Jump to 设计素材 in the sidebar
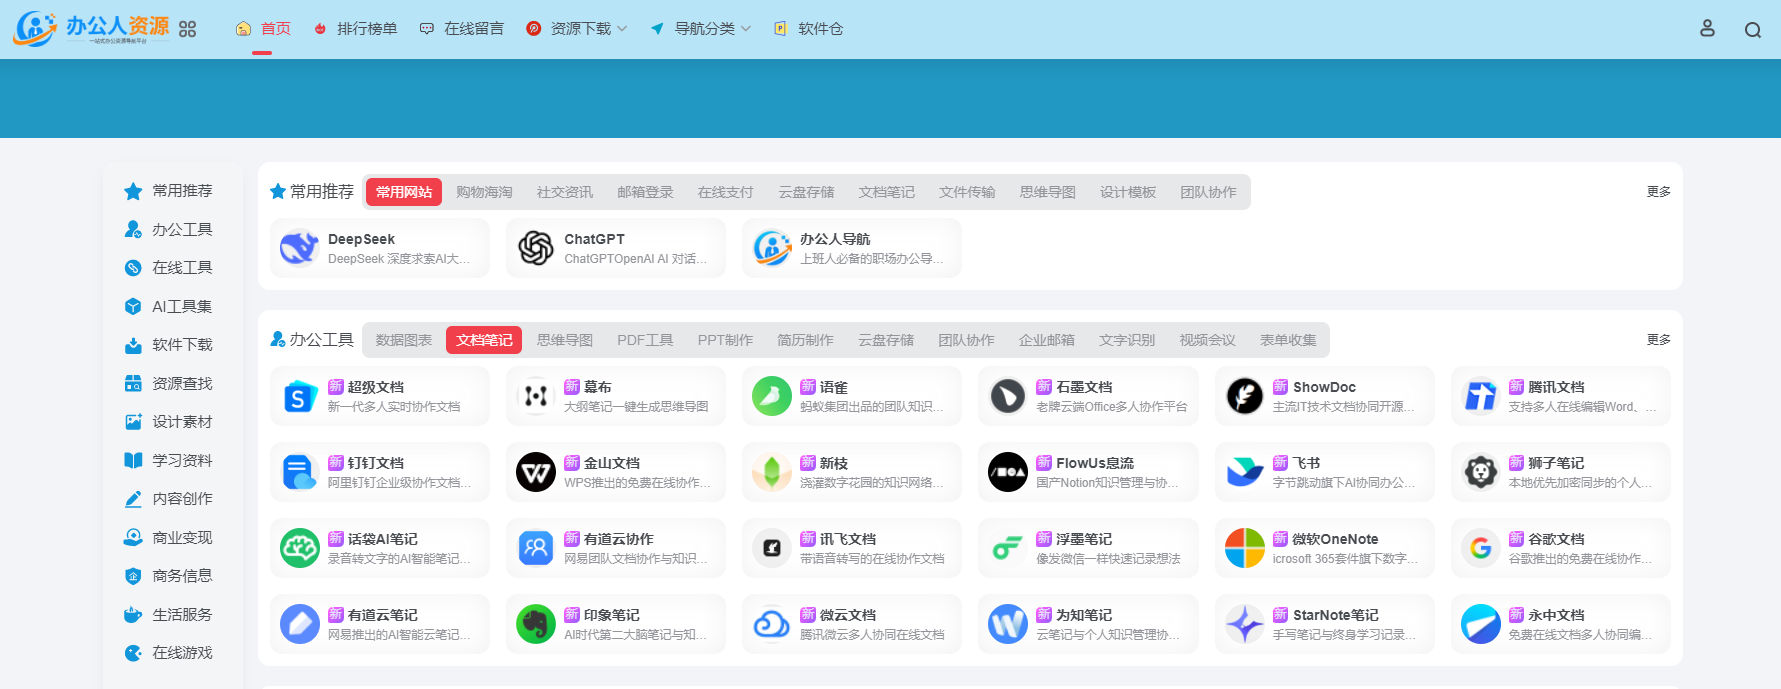 coord(169,422)
